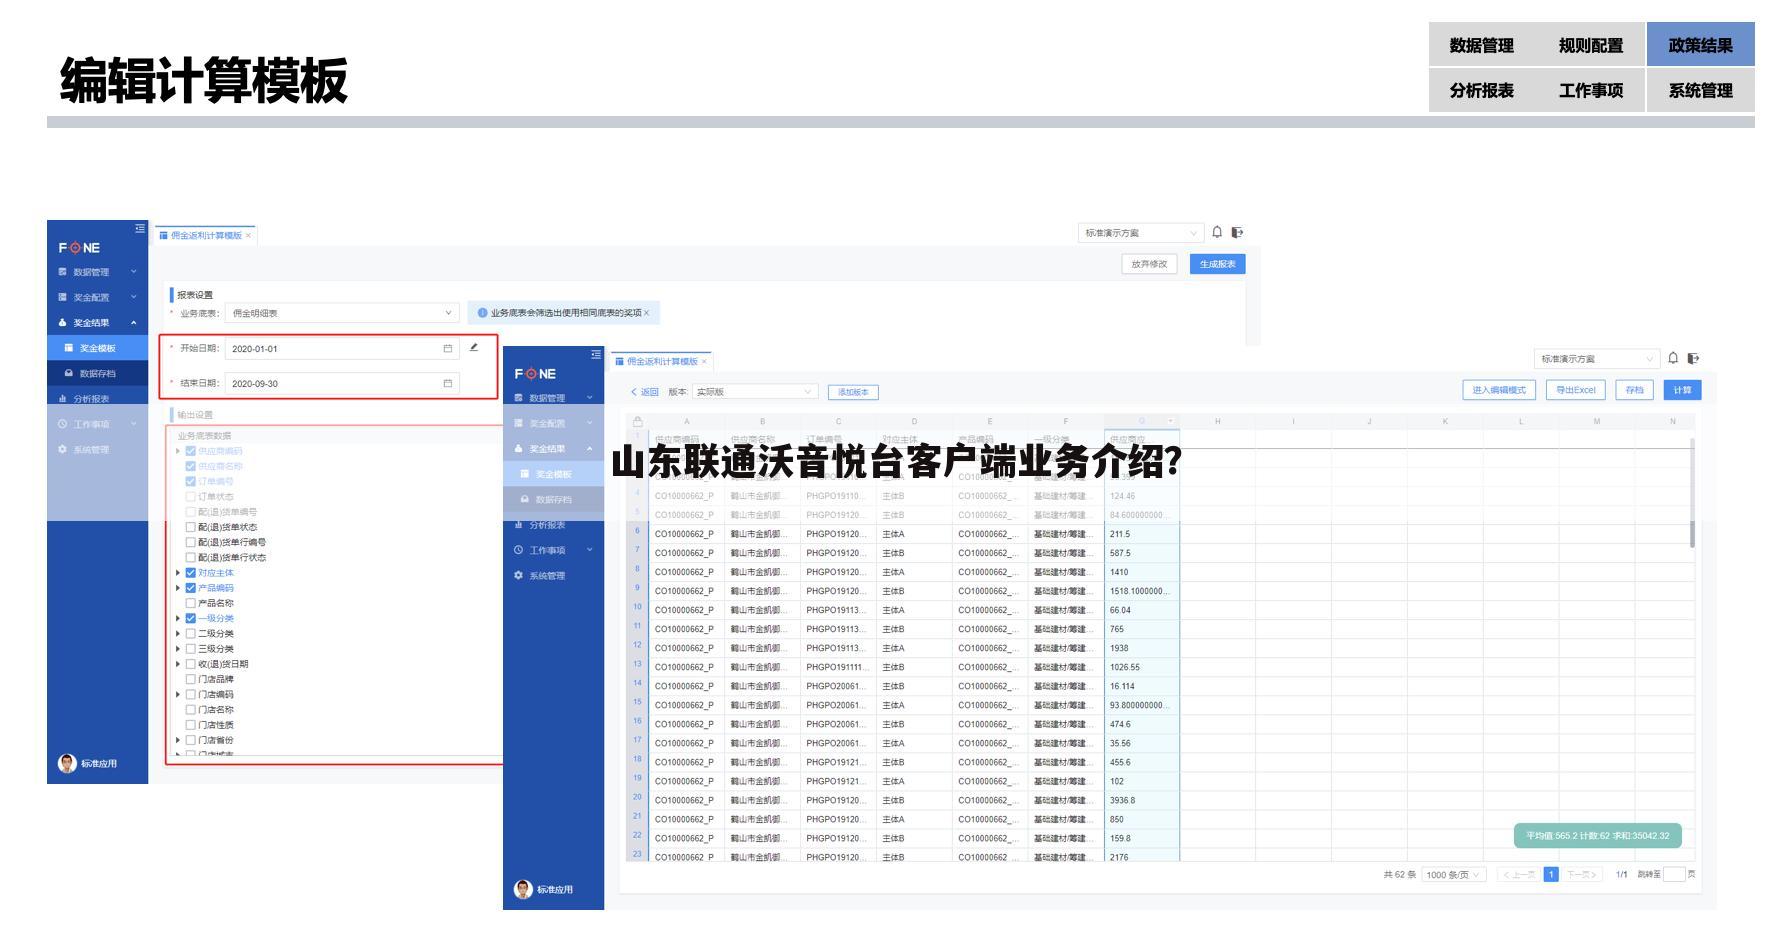1788x926 pixels.
Task: Click cell value 3936.8 in column G
Action: click(x=1142, y=800)
